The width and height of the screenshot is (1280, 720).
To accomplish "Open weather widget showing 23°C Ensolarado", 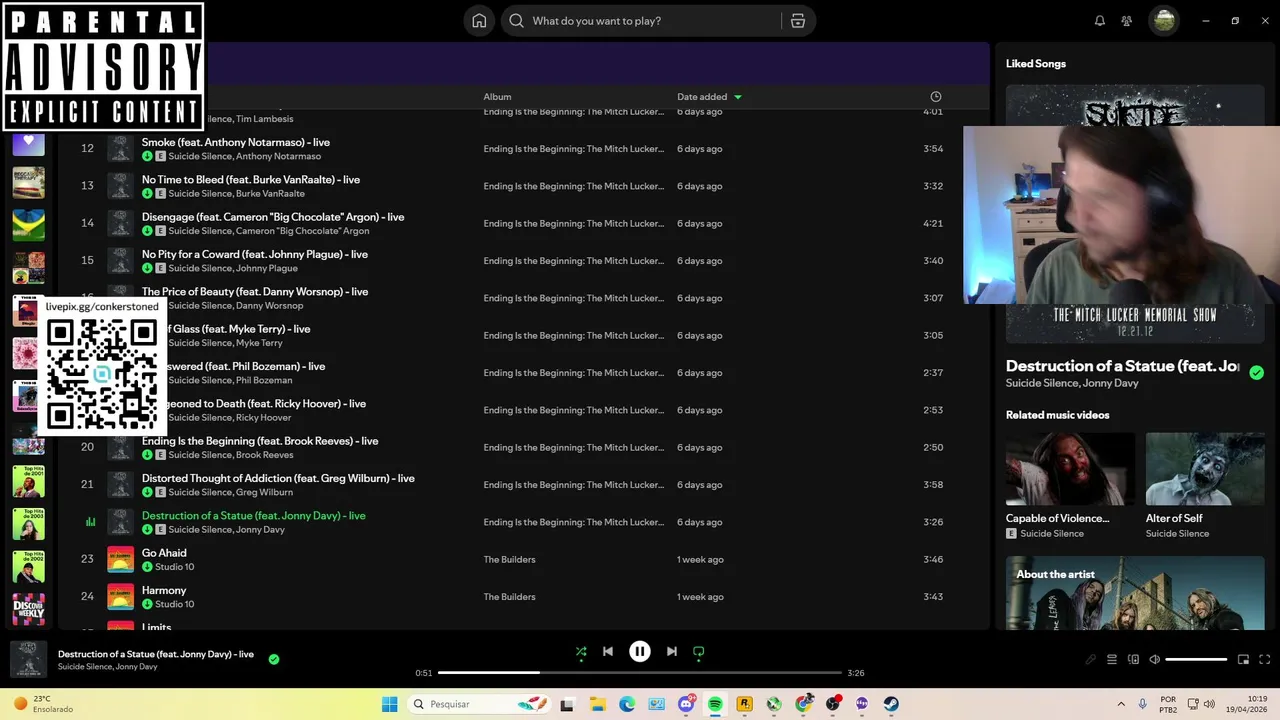I will 42,704.
